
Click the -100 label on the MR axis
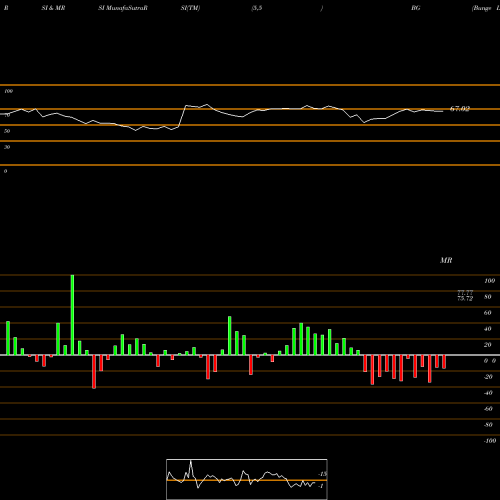click(x=489, y=441)
